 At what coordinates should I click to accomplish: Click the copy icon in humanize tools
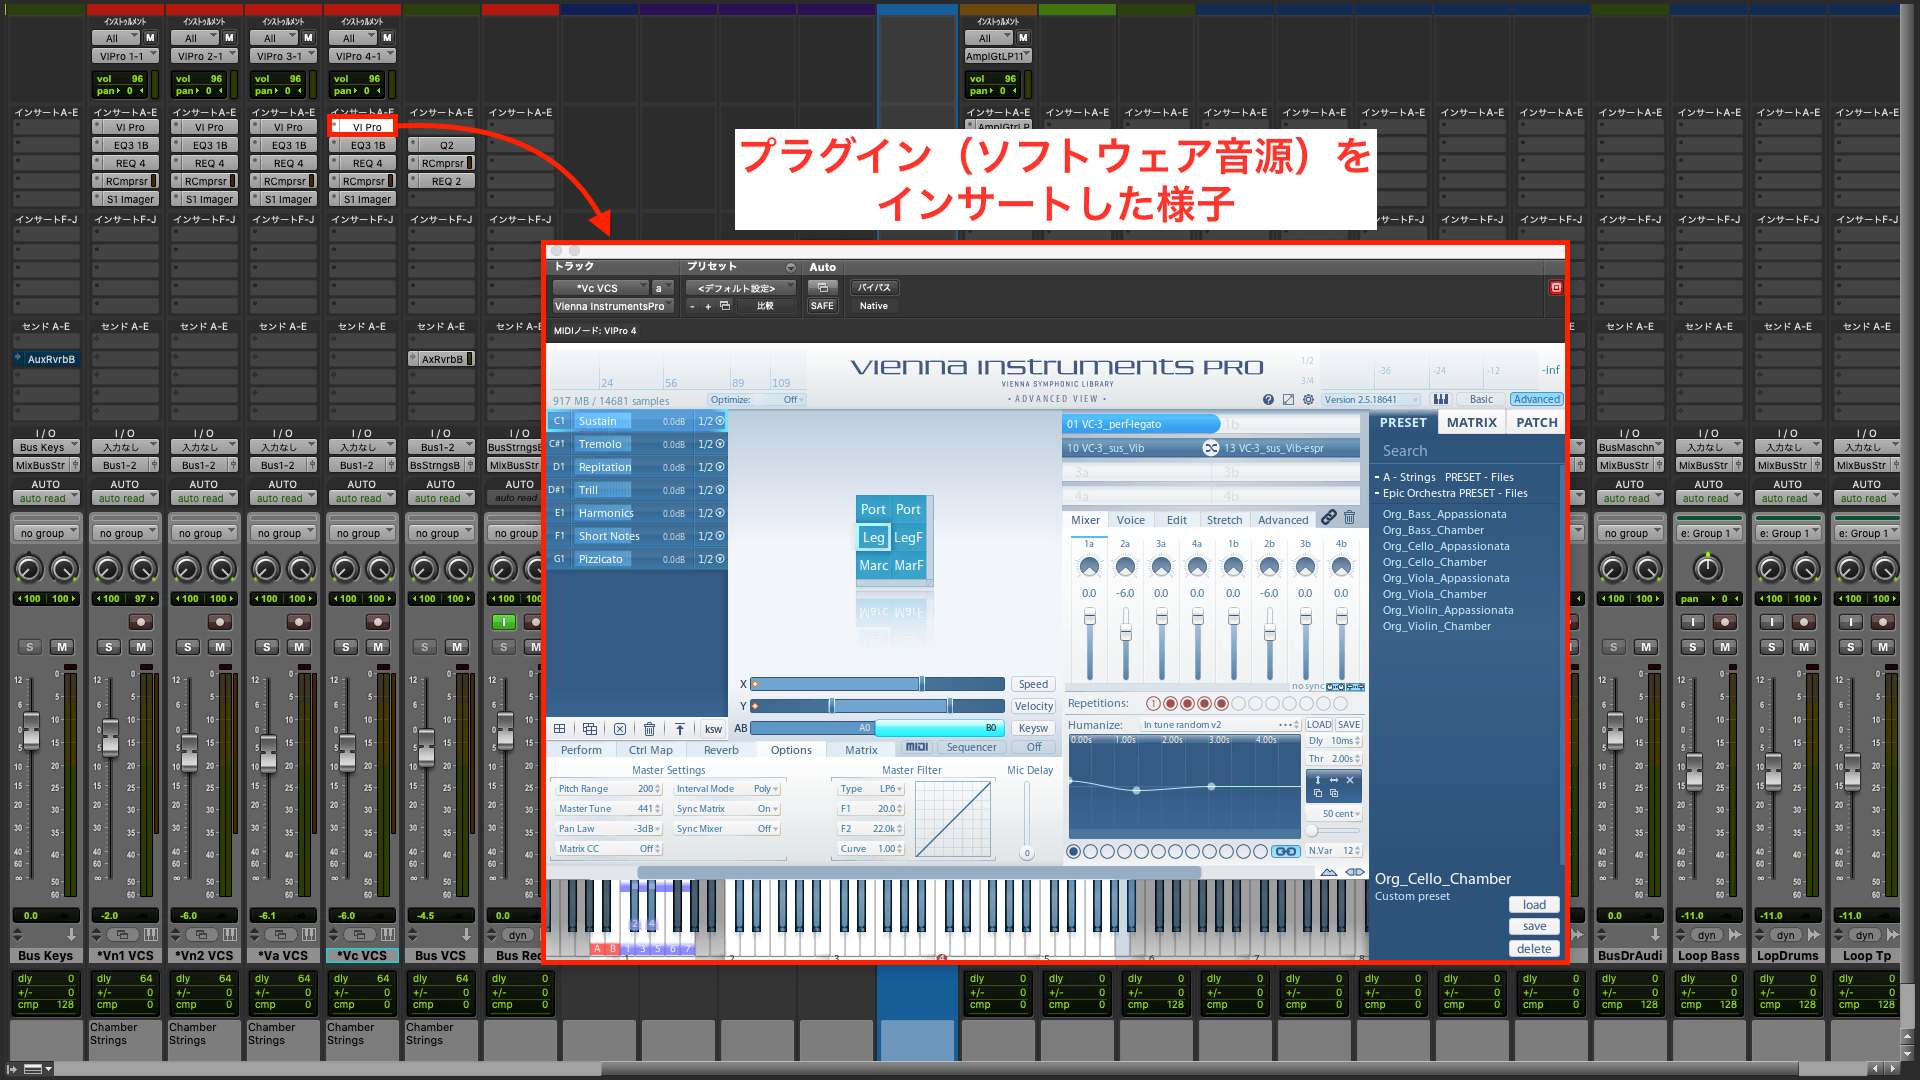coord(1318,793)
